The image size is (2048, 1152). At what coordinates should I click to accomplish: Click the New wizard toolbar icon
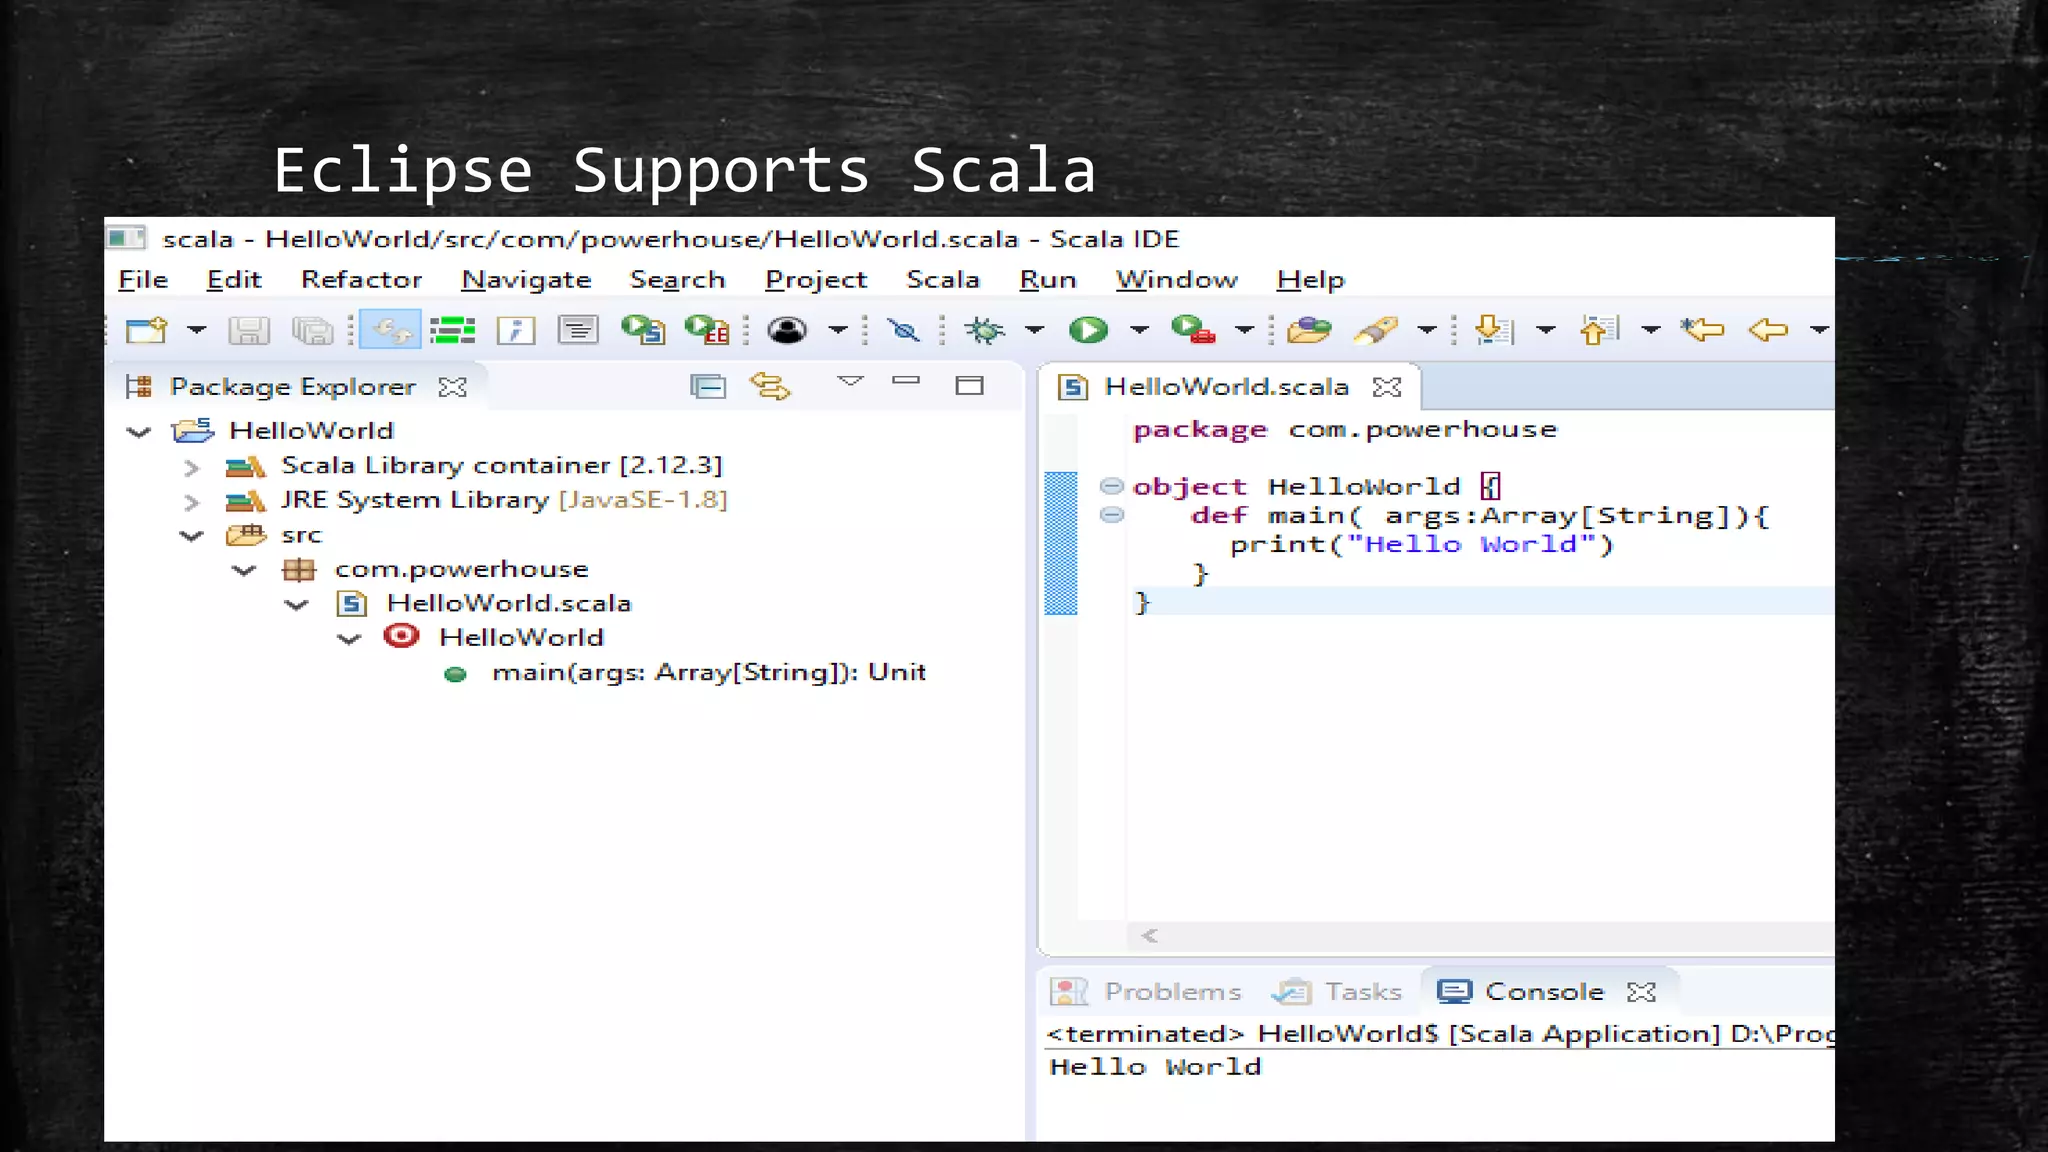point(146,329)
